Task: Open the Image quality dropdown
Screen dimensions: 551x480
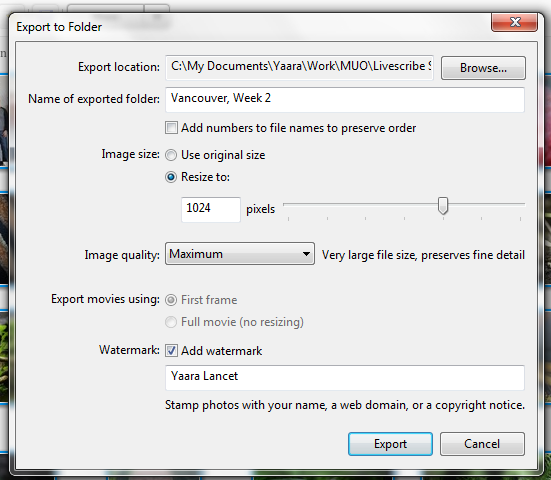Action: (240, 254)
